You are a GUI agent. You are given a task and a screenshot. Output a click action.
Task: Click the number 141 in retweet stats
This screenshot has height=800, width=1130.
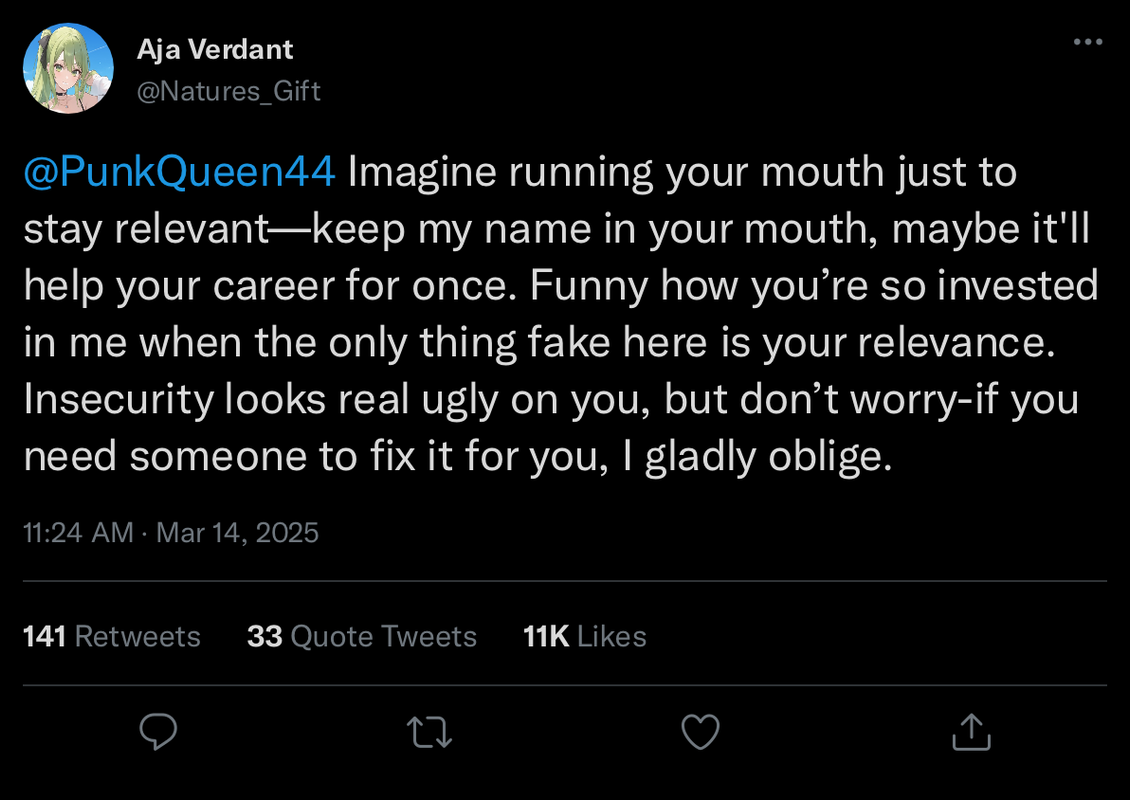coord(45,636)
